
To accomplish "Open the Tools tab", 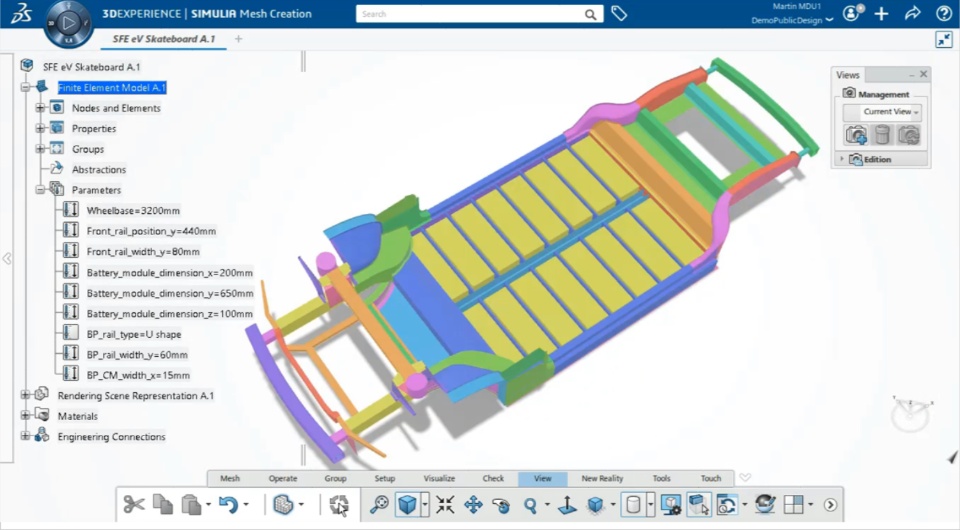I will 662,479.
